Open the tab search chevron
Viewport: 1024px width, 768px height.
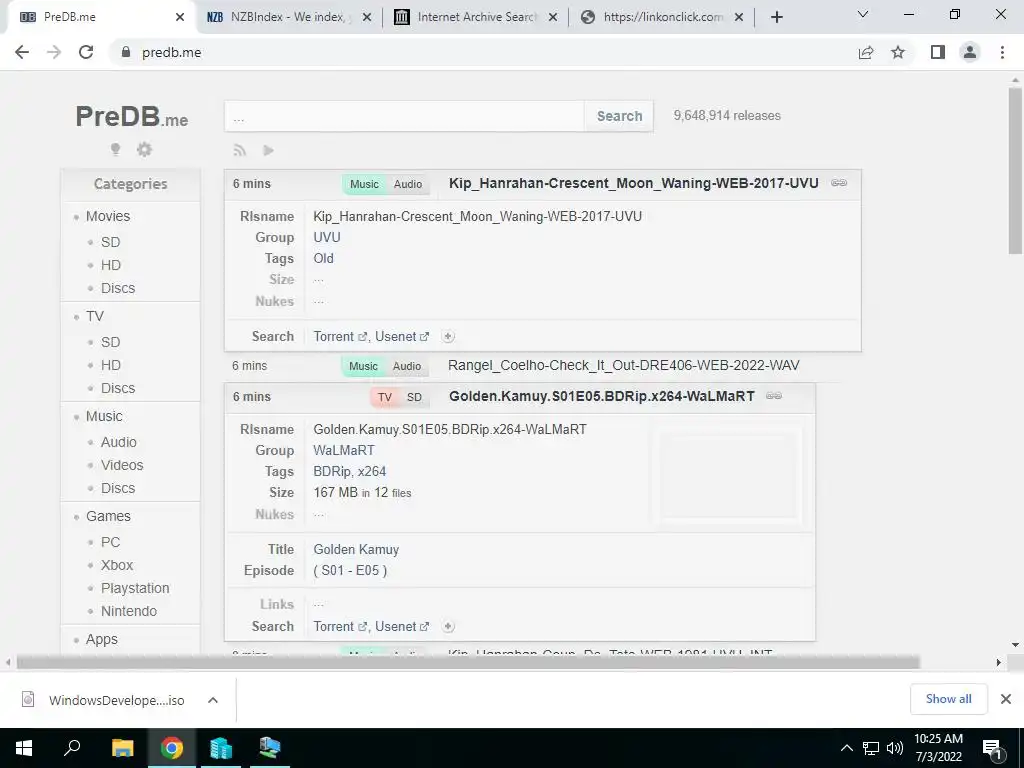pos(863,14)
